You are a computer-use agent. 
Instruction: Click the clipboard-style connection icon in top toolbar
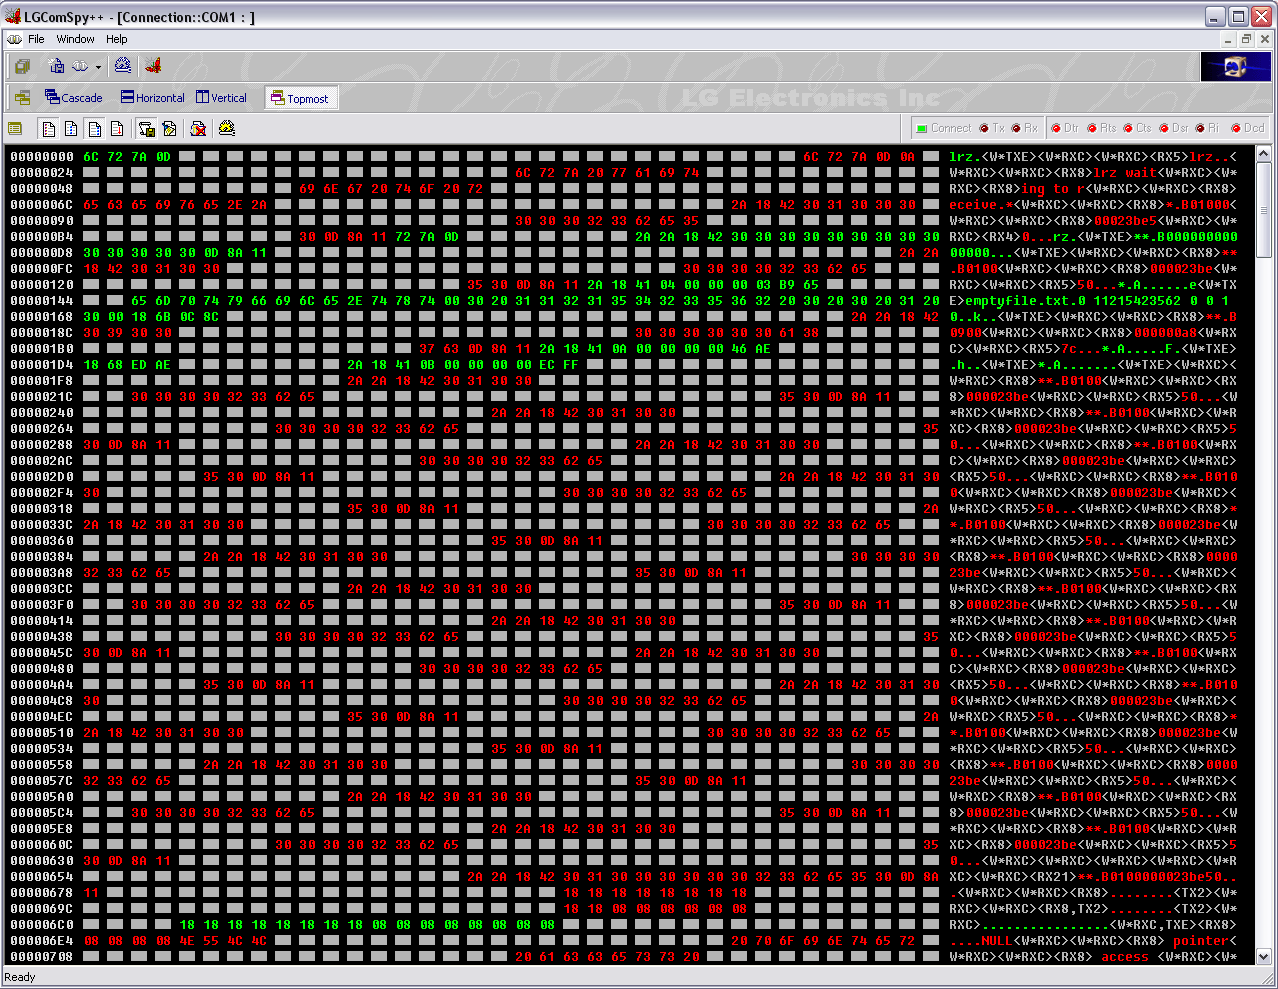pos(56,66)
